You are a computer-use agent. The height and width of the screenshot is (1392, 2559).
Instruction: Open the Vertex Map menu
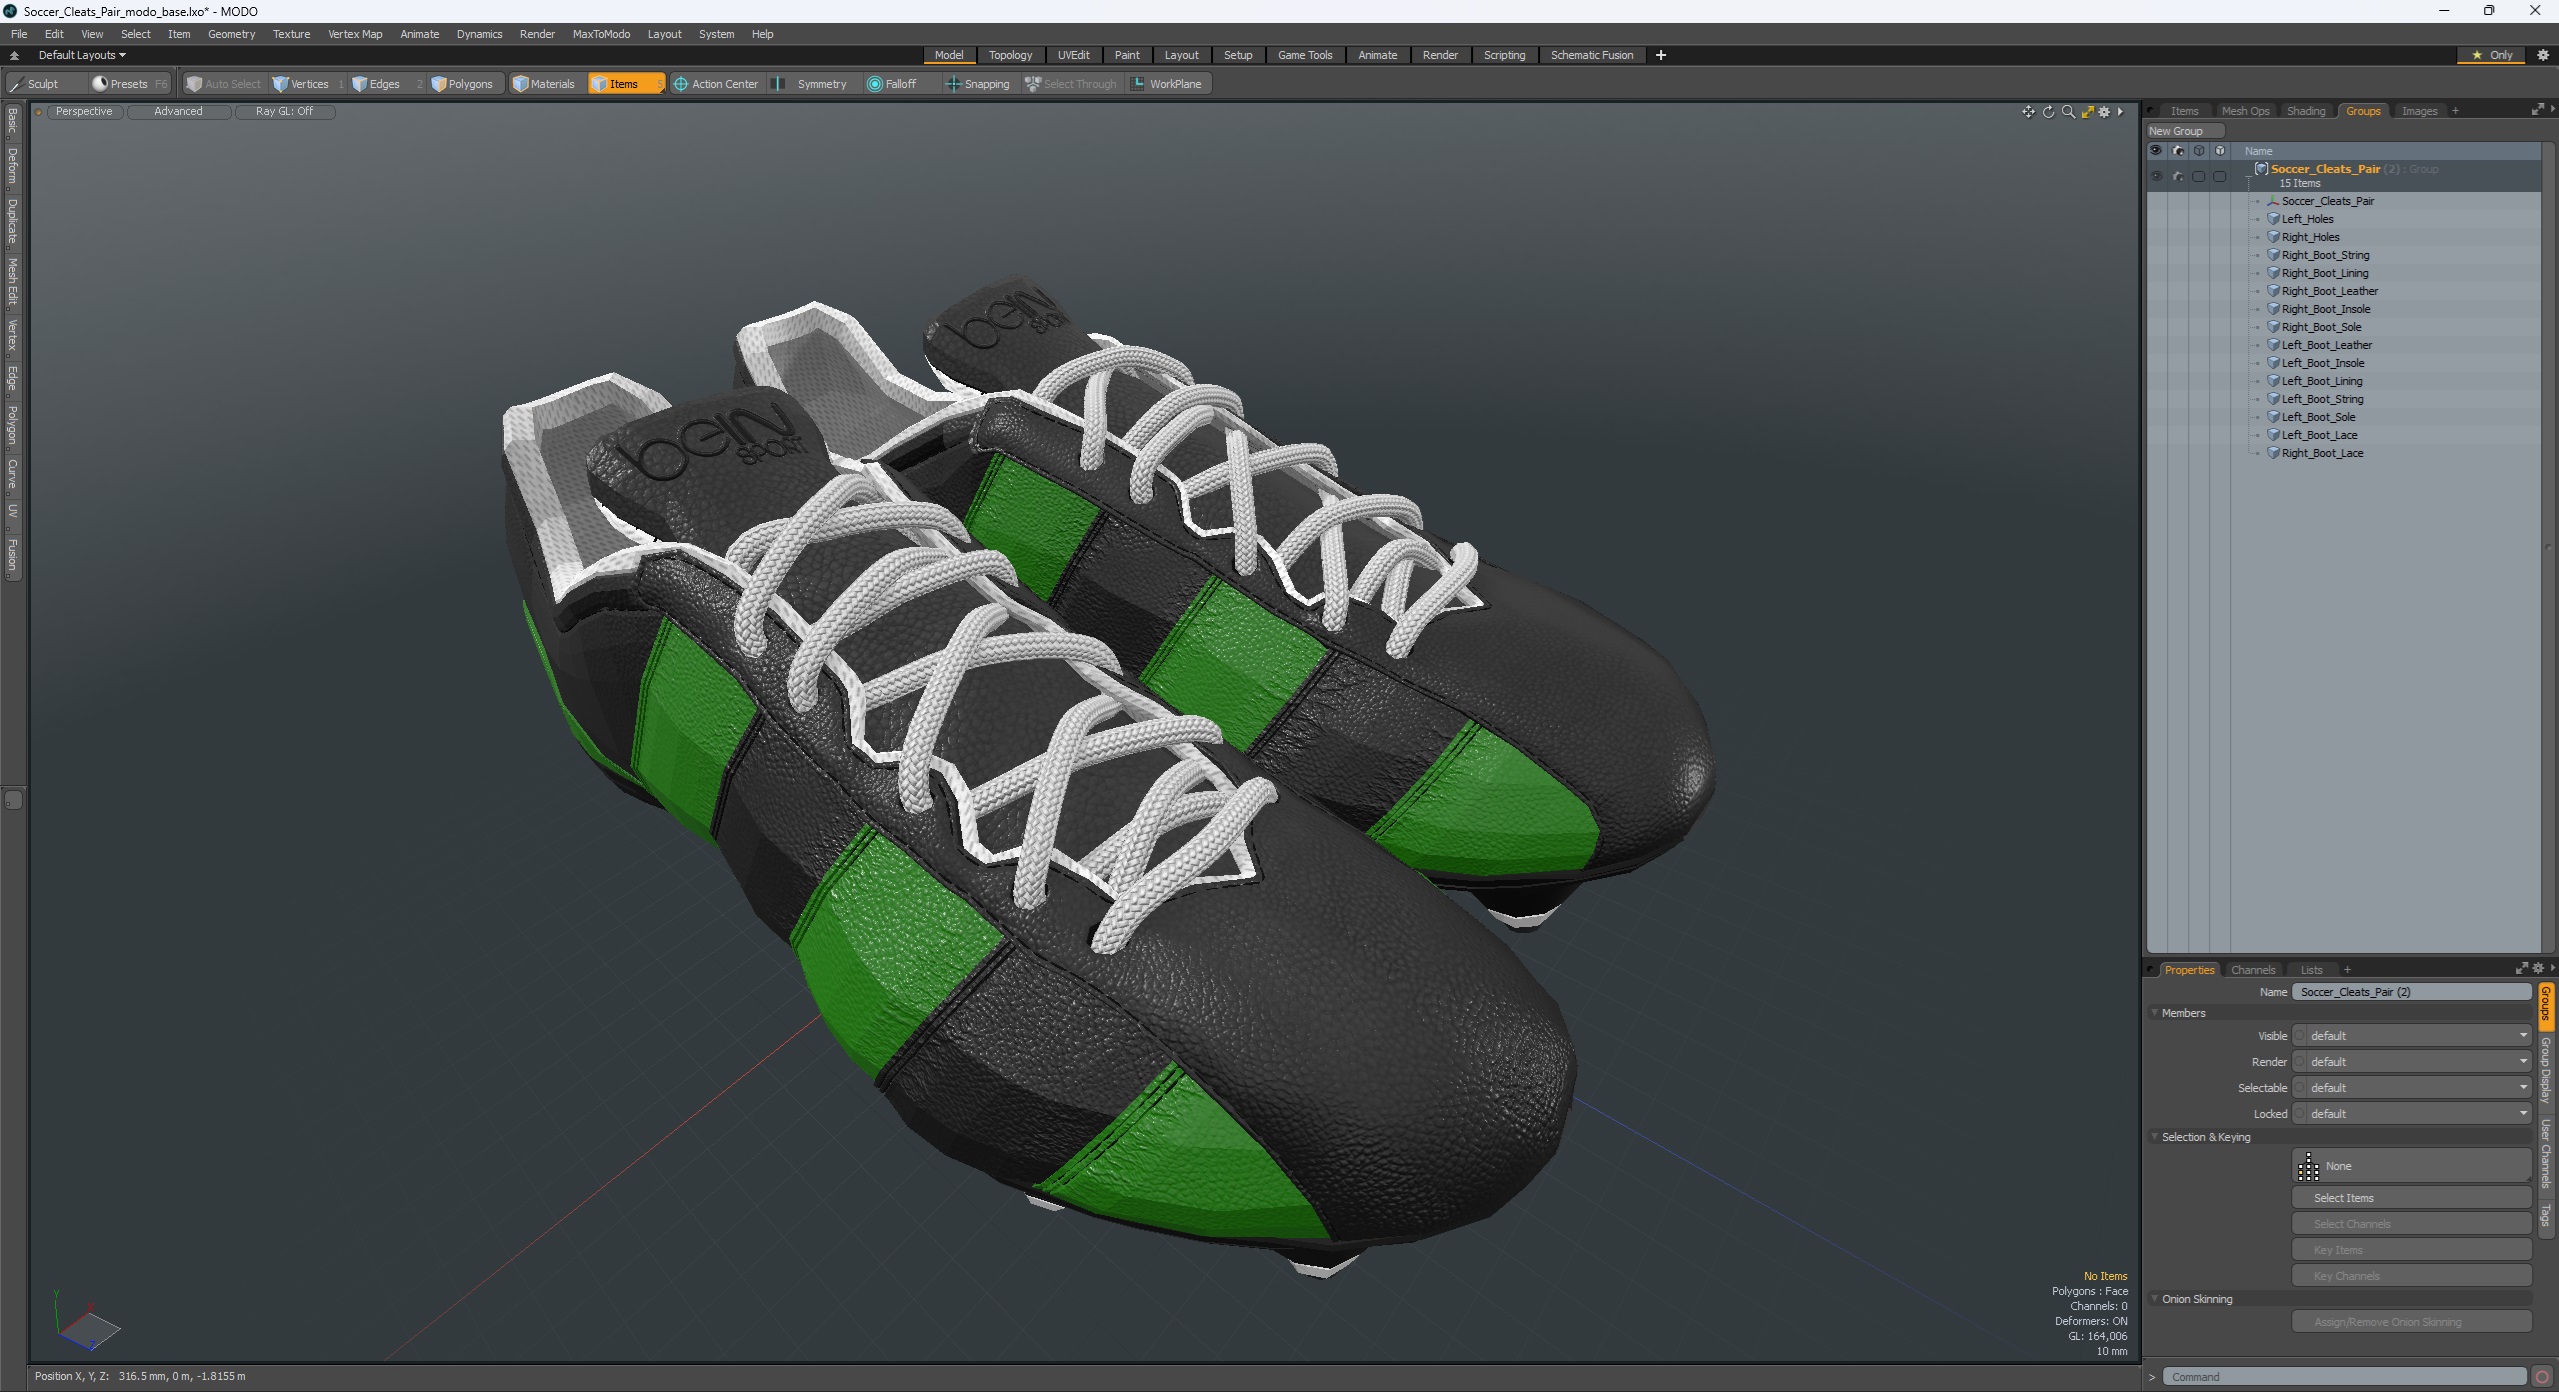[355, 34]
